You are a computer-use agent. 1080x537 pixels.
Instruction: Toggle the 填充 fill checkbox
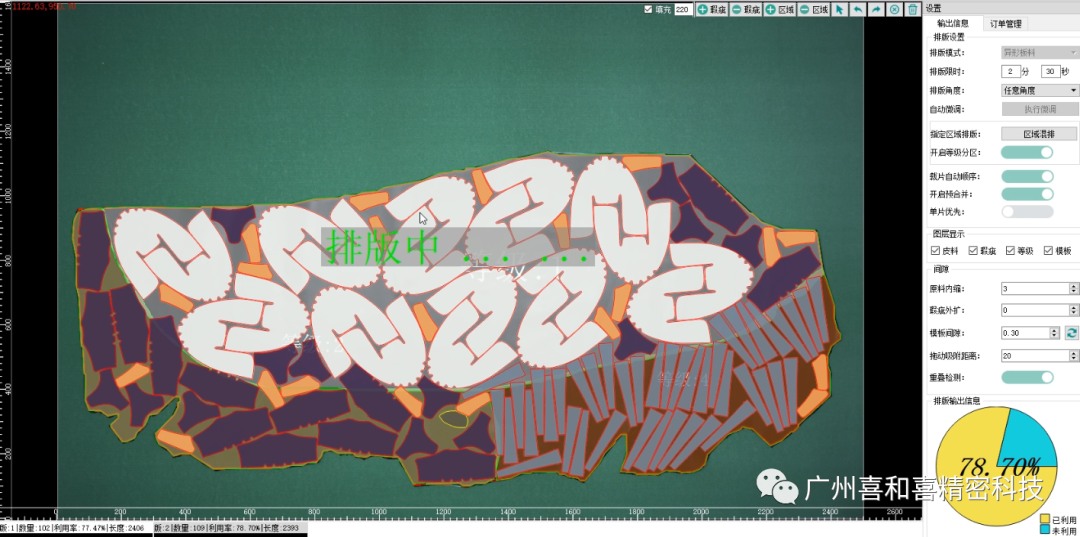tap(647, 10)
